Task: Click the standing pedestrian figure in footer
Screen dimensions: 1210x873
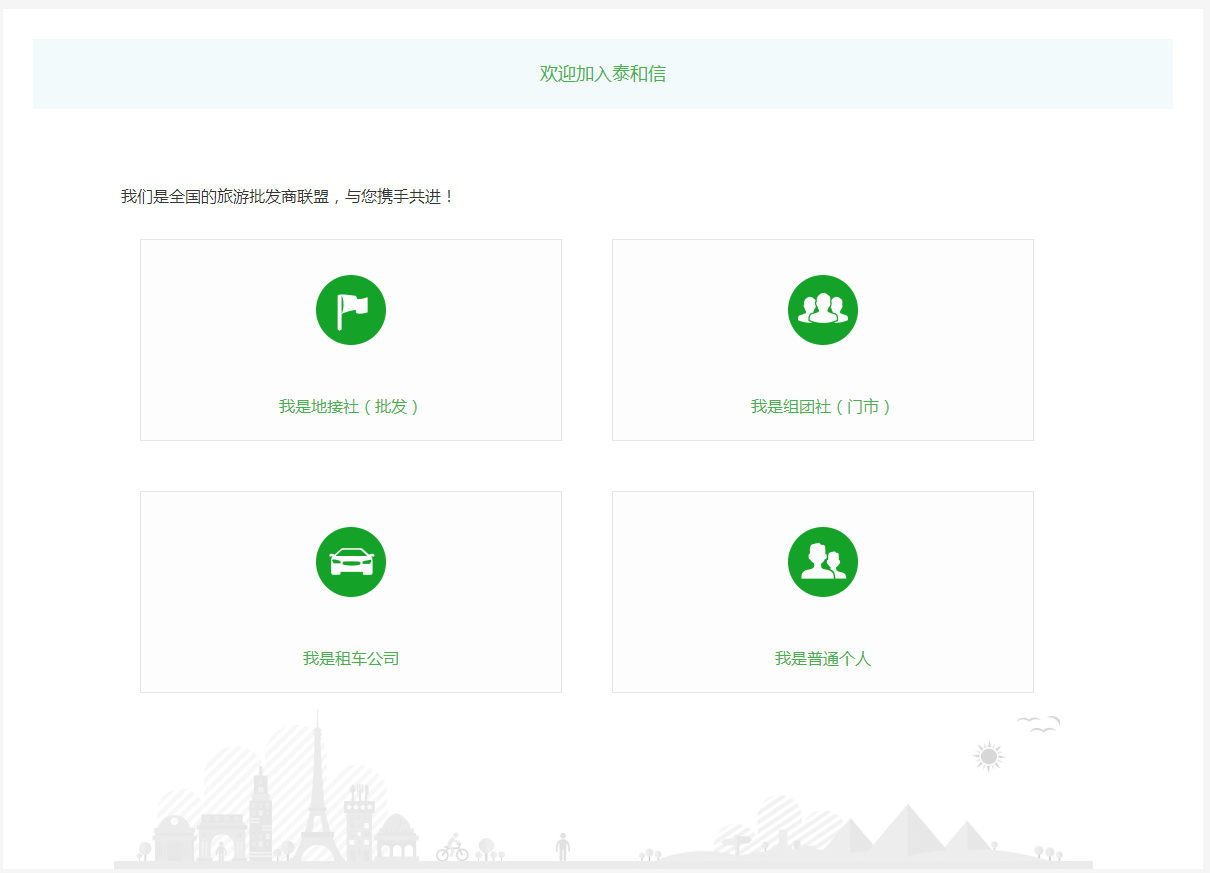Action: [x=563, y=846]
